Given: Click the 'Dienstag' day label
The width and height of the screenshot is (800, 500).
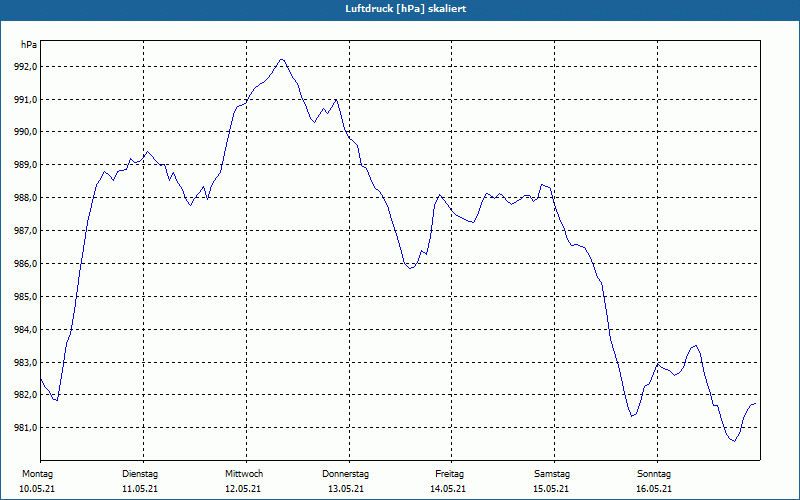Looking at the screenshot, I should [140, 474].
